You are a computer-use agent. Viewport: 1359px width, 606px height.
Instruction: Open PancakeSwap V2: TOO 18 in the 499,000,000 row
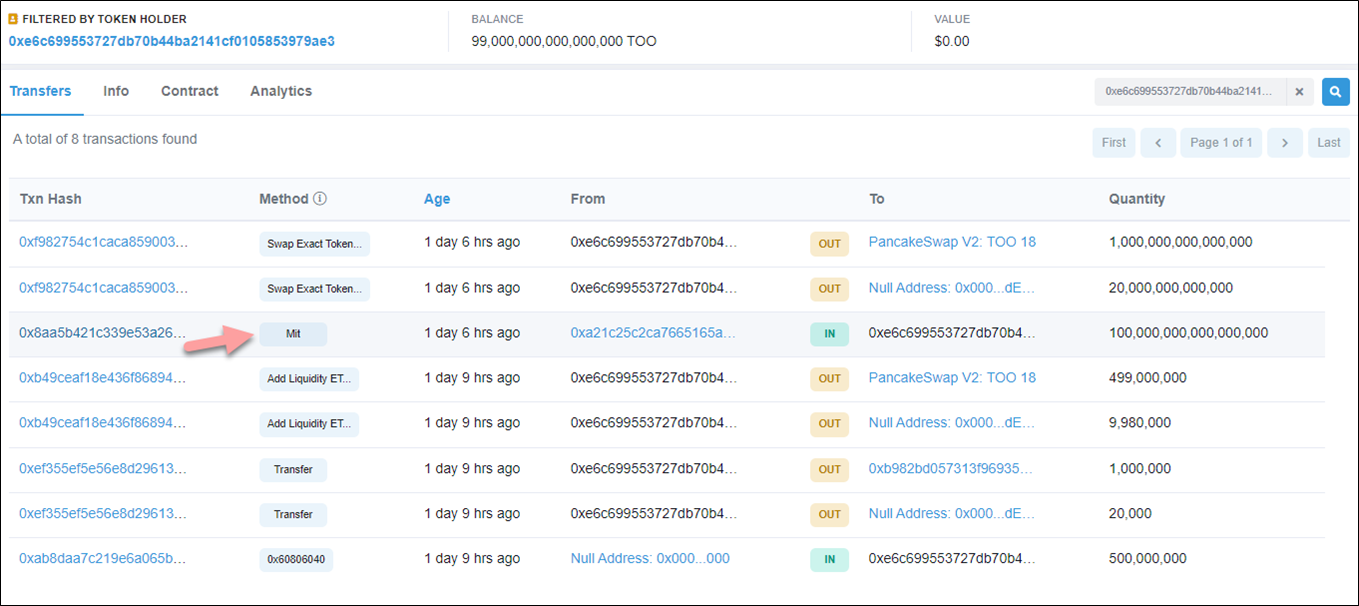coord(952,378)
